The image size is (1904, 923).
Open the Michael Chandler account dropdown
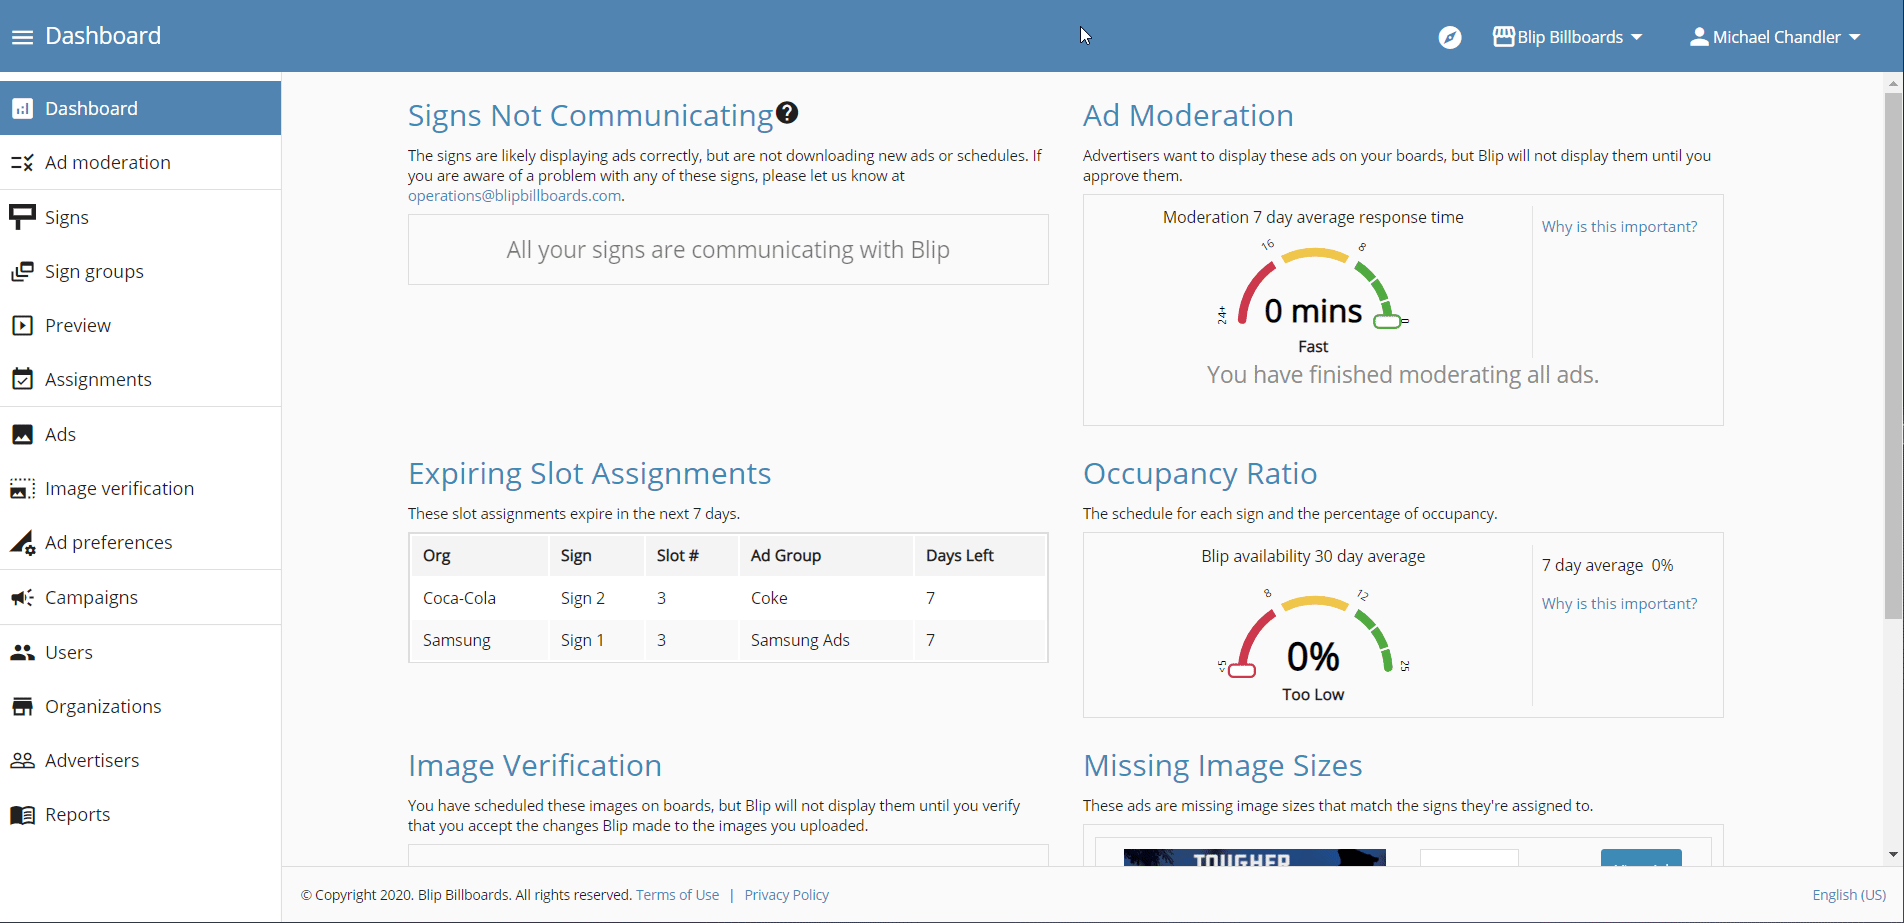(x=1775, y=36)
